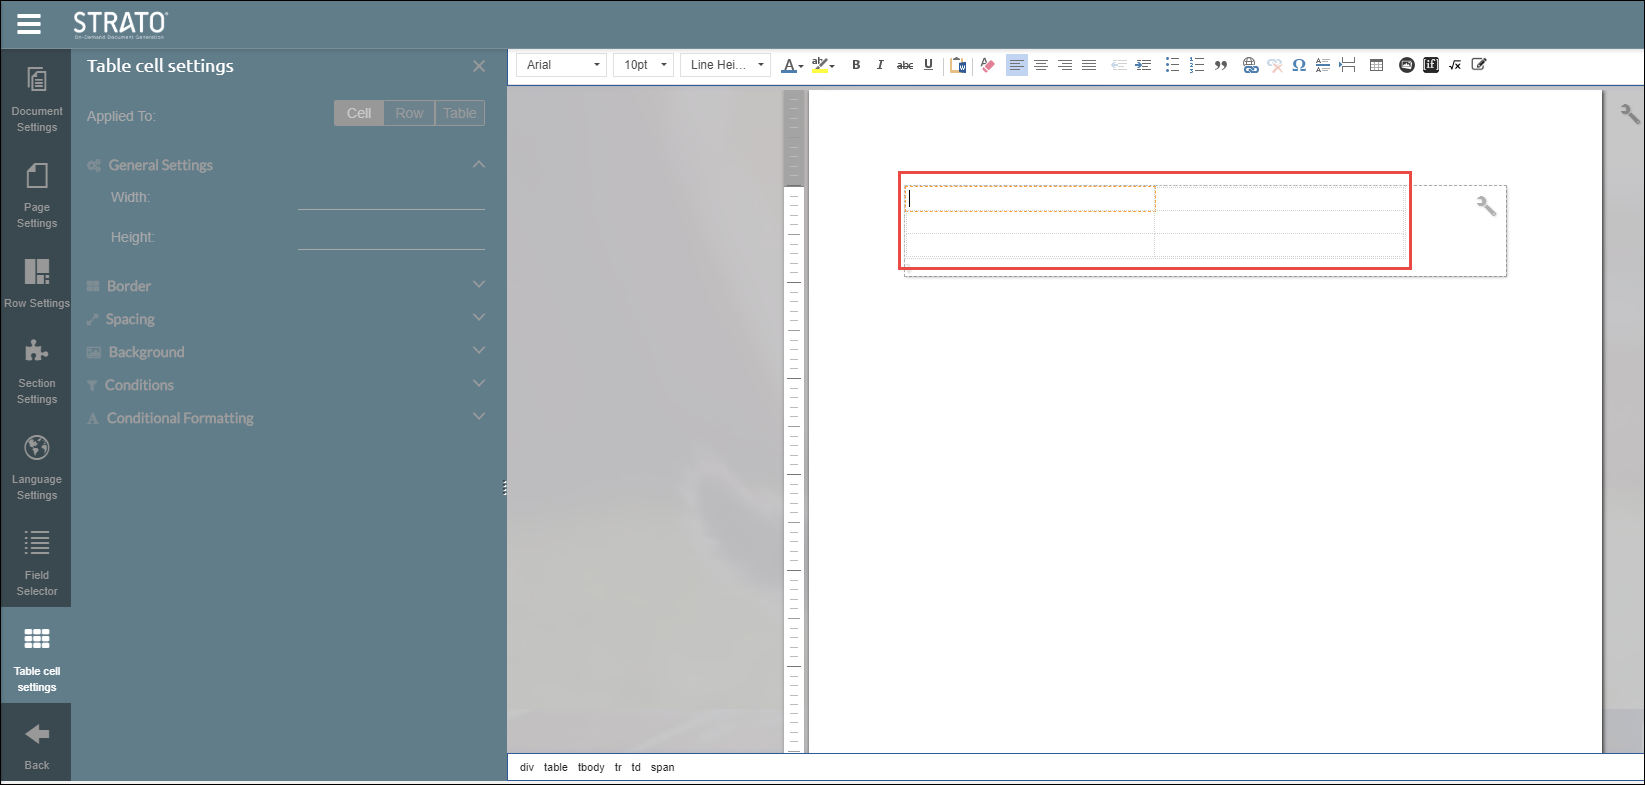Click the tbody breadcrumb in path bar
Viewport: 1645px width, 785px height.
[591, 767]
